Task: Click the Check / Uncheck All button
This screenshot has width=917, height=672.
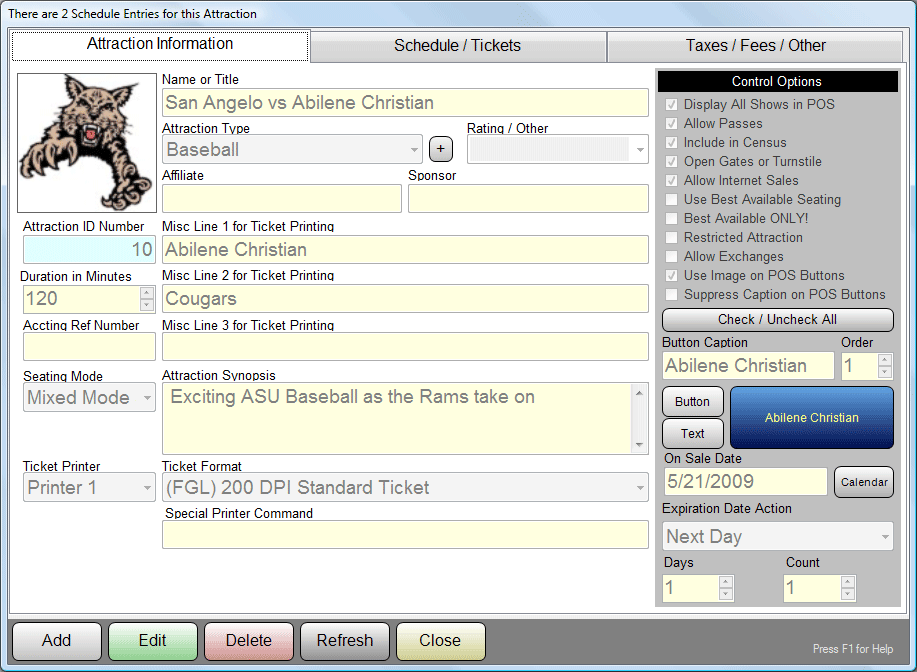Action: click(x=778, y=319)
